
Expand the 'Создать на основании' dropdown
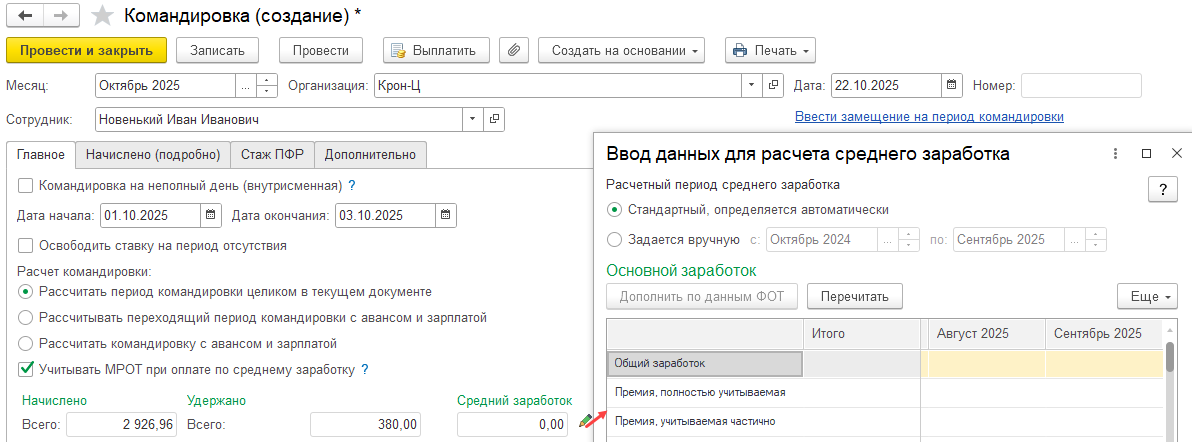point(621,50)
